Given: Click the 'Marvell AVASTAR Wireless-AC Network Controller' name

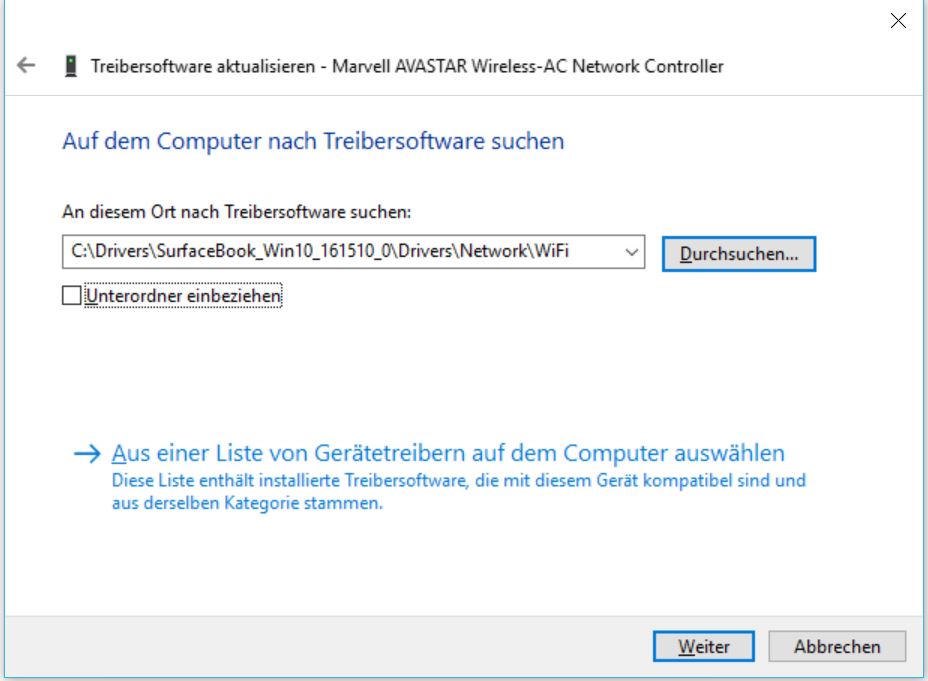Looking at the screenshot, I should [528, 66].
